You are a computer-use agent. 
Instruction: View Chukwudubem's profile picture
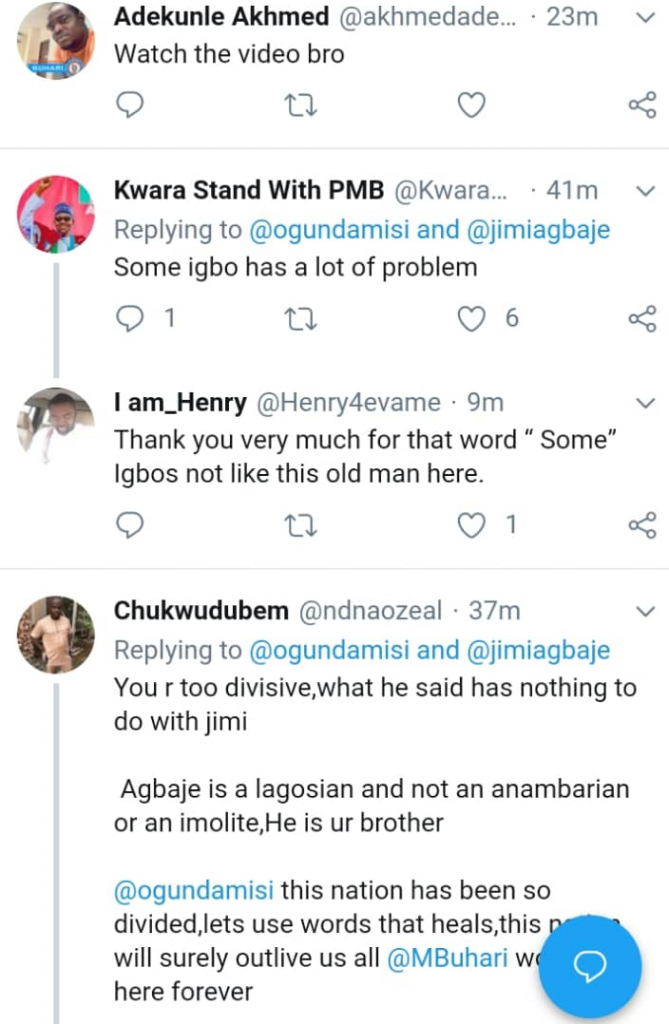point(56,636)
